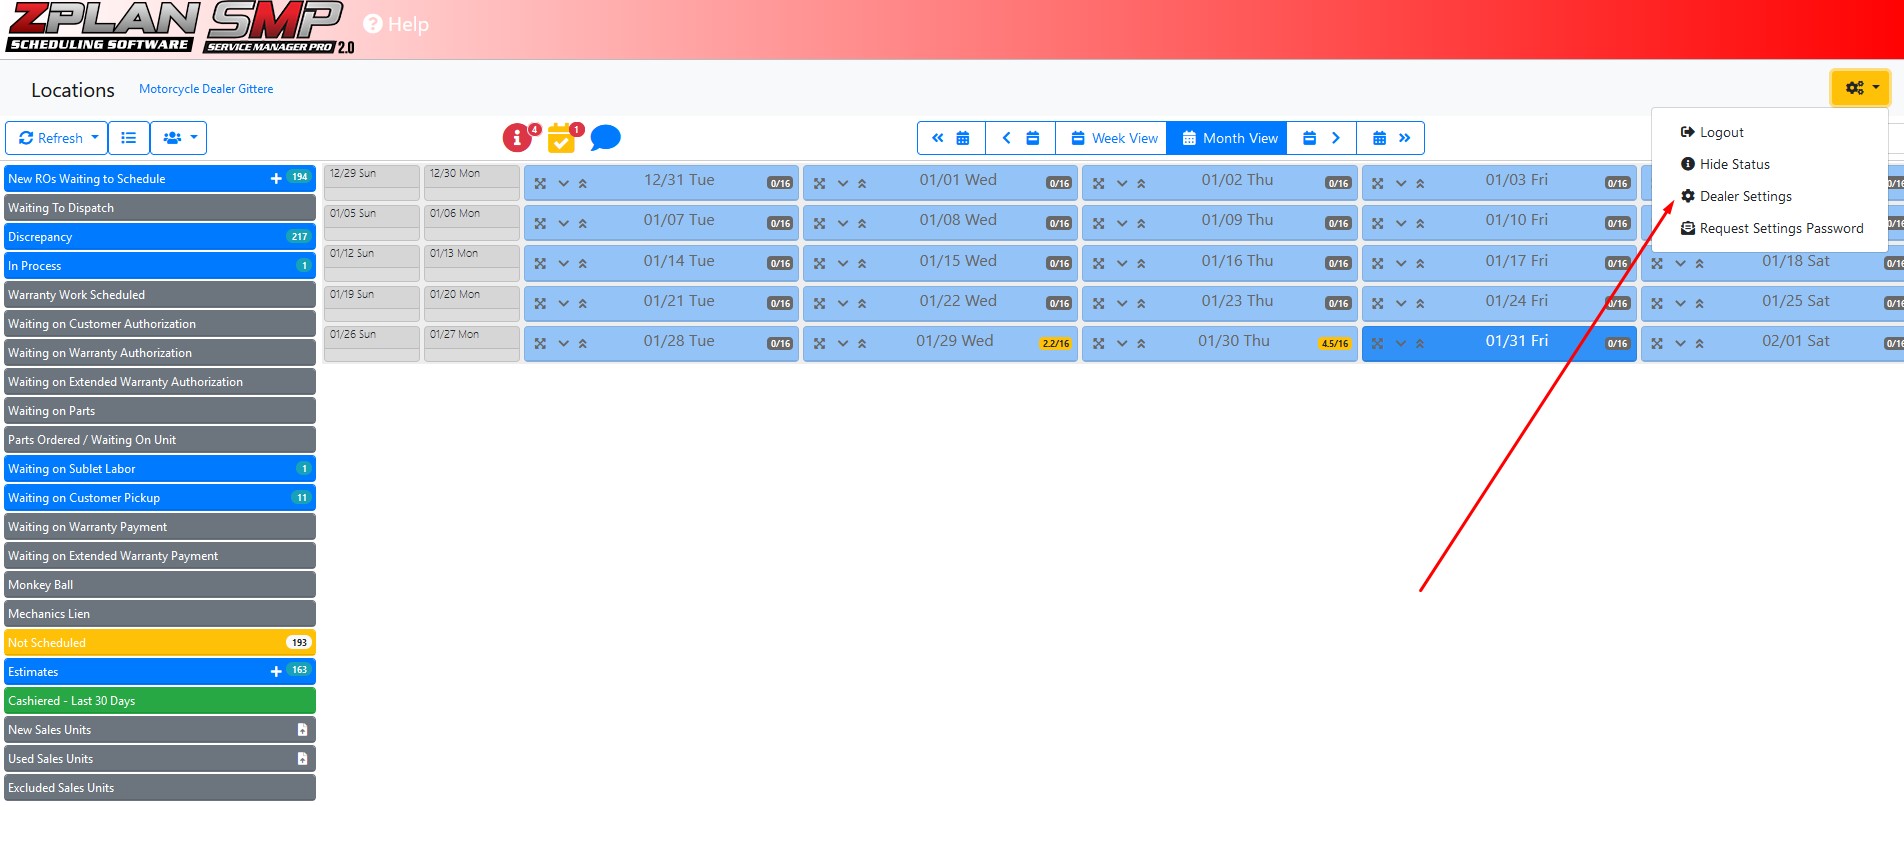This screenshot has height=864, width=1904.
Task: Open the blue chat messages icon
Action: pos(605,138)
